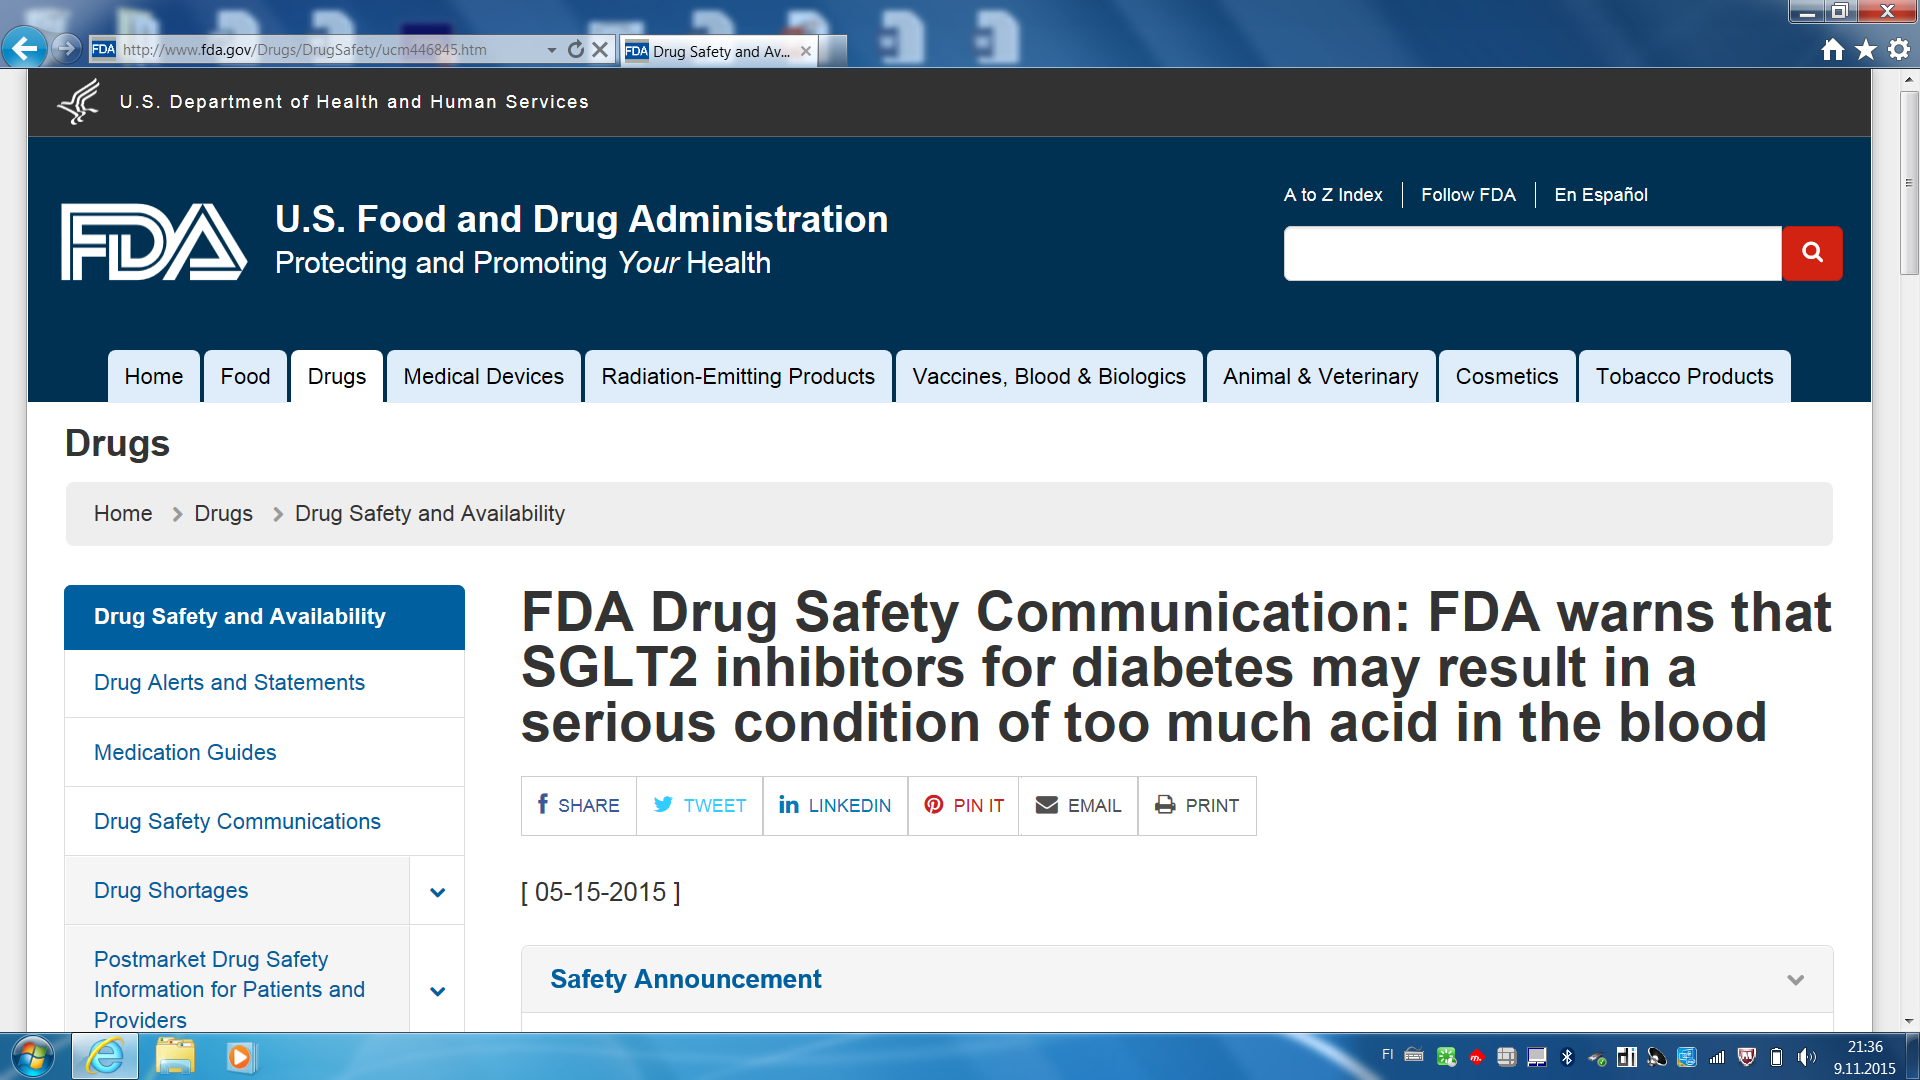
Task: Open Drug Safety Communications sidebar link
Action: [237, 821]
